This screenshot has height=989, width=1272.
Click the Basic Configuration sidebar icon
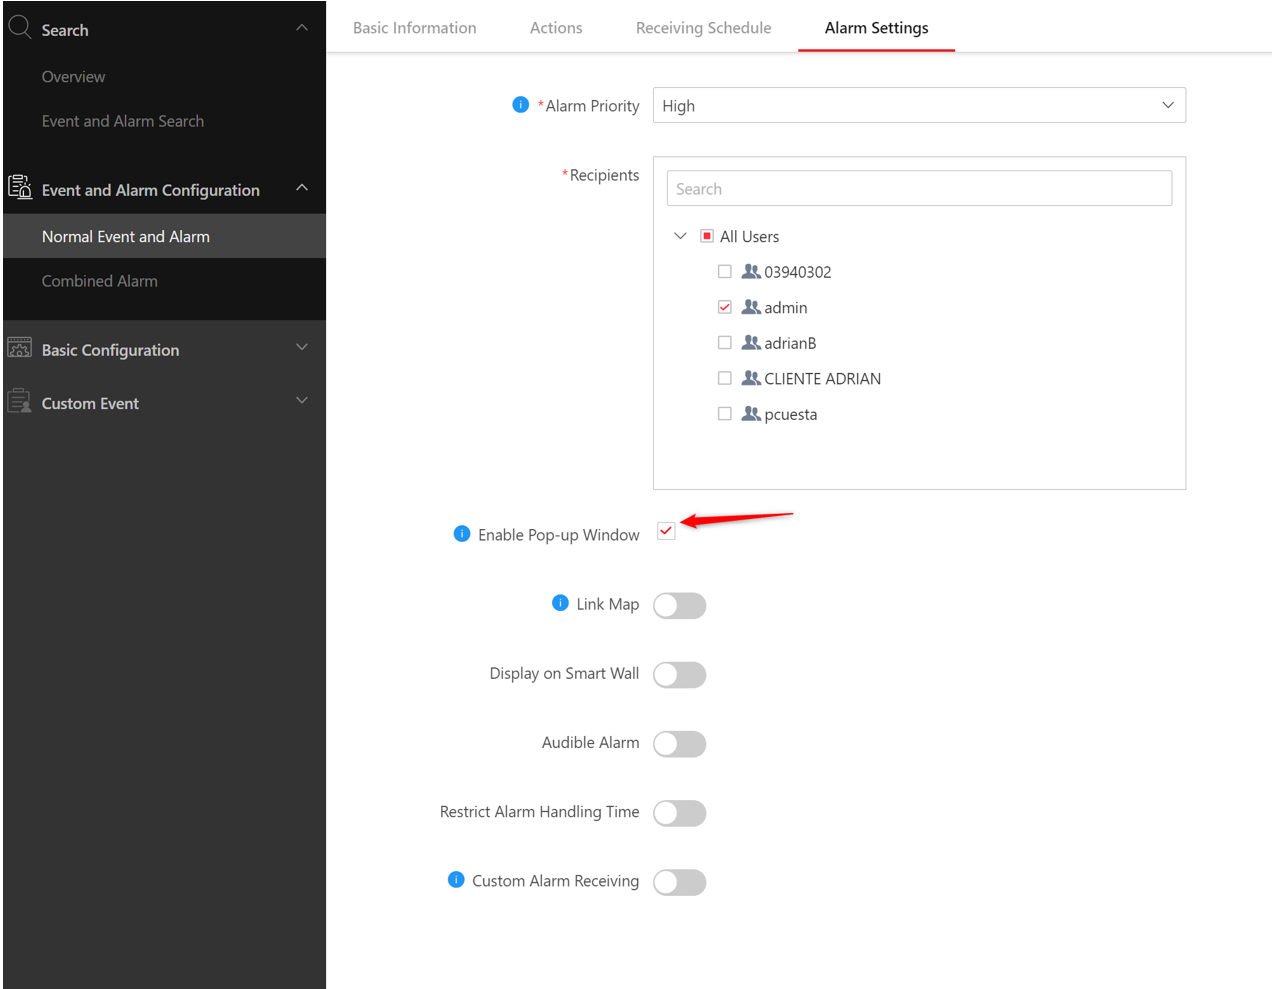20,348
